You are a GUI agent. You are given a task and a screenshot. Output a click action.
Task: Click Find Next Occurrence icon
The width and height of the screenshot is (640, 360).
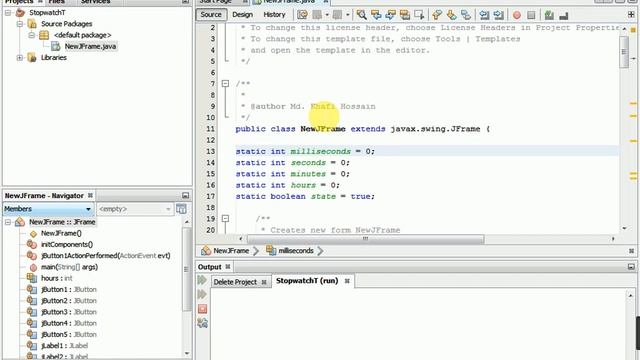(390, 15)
